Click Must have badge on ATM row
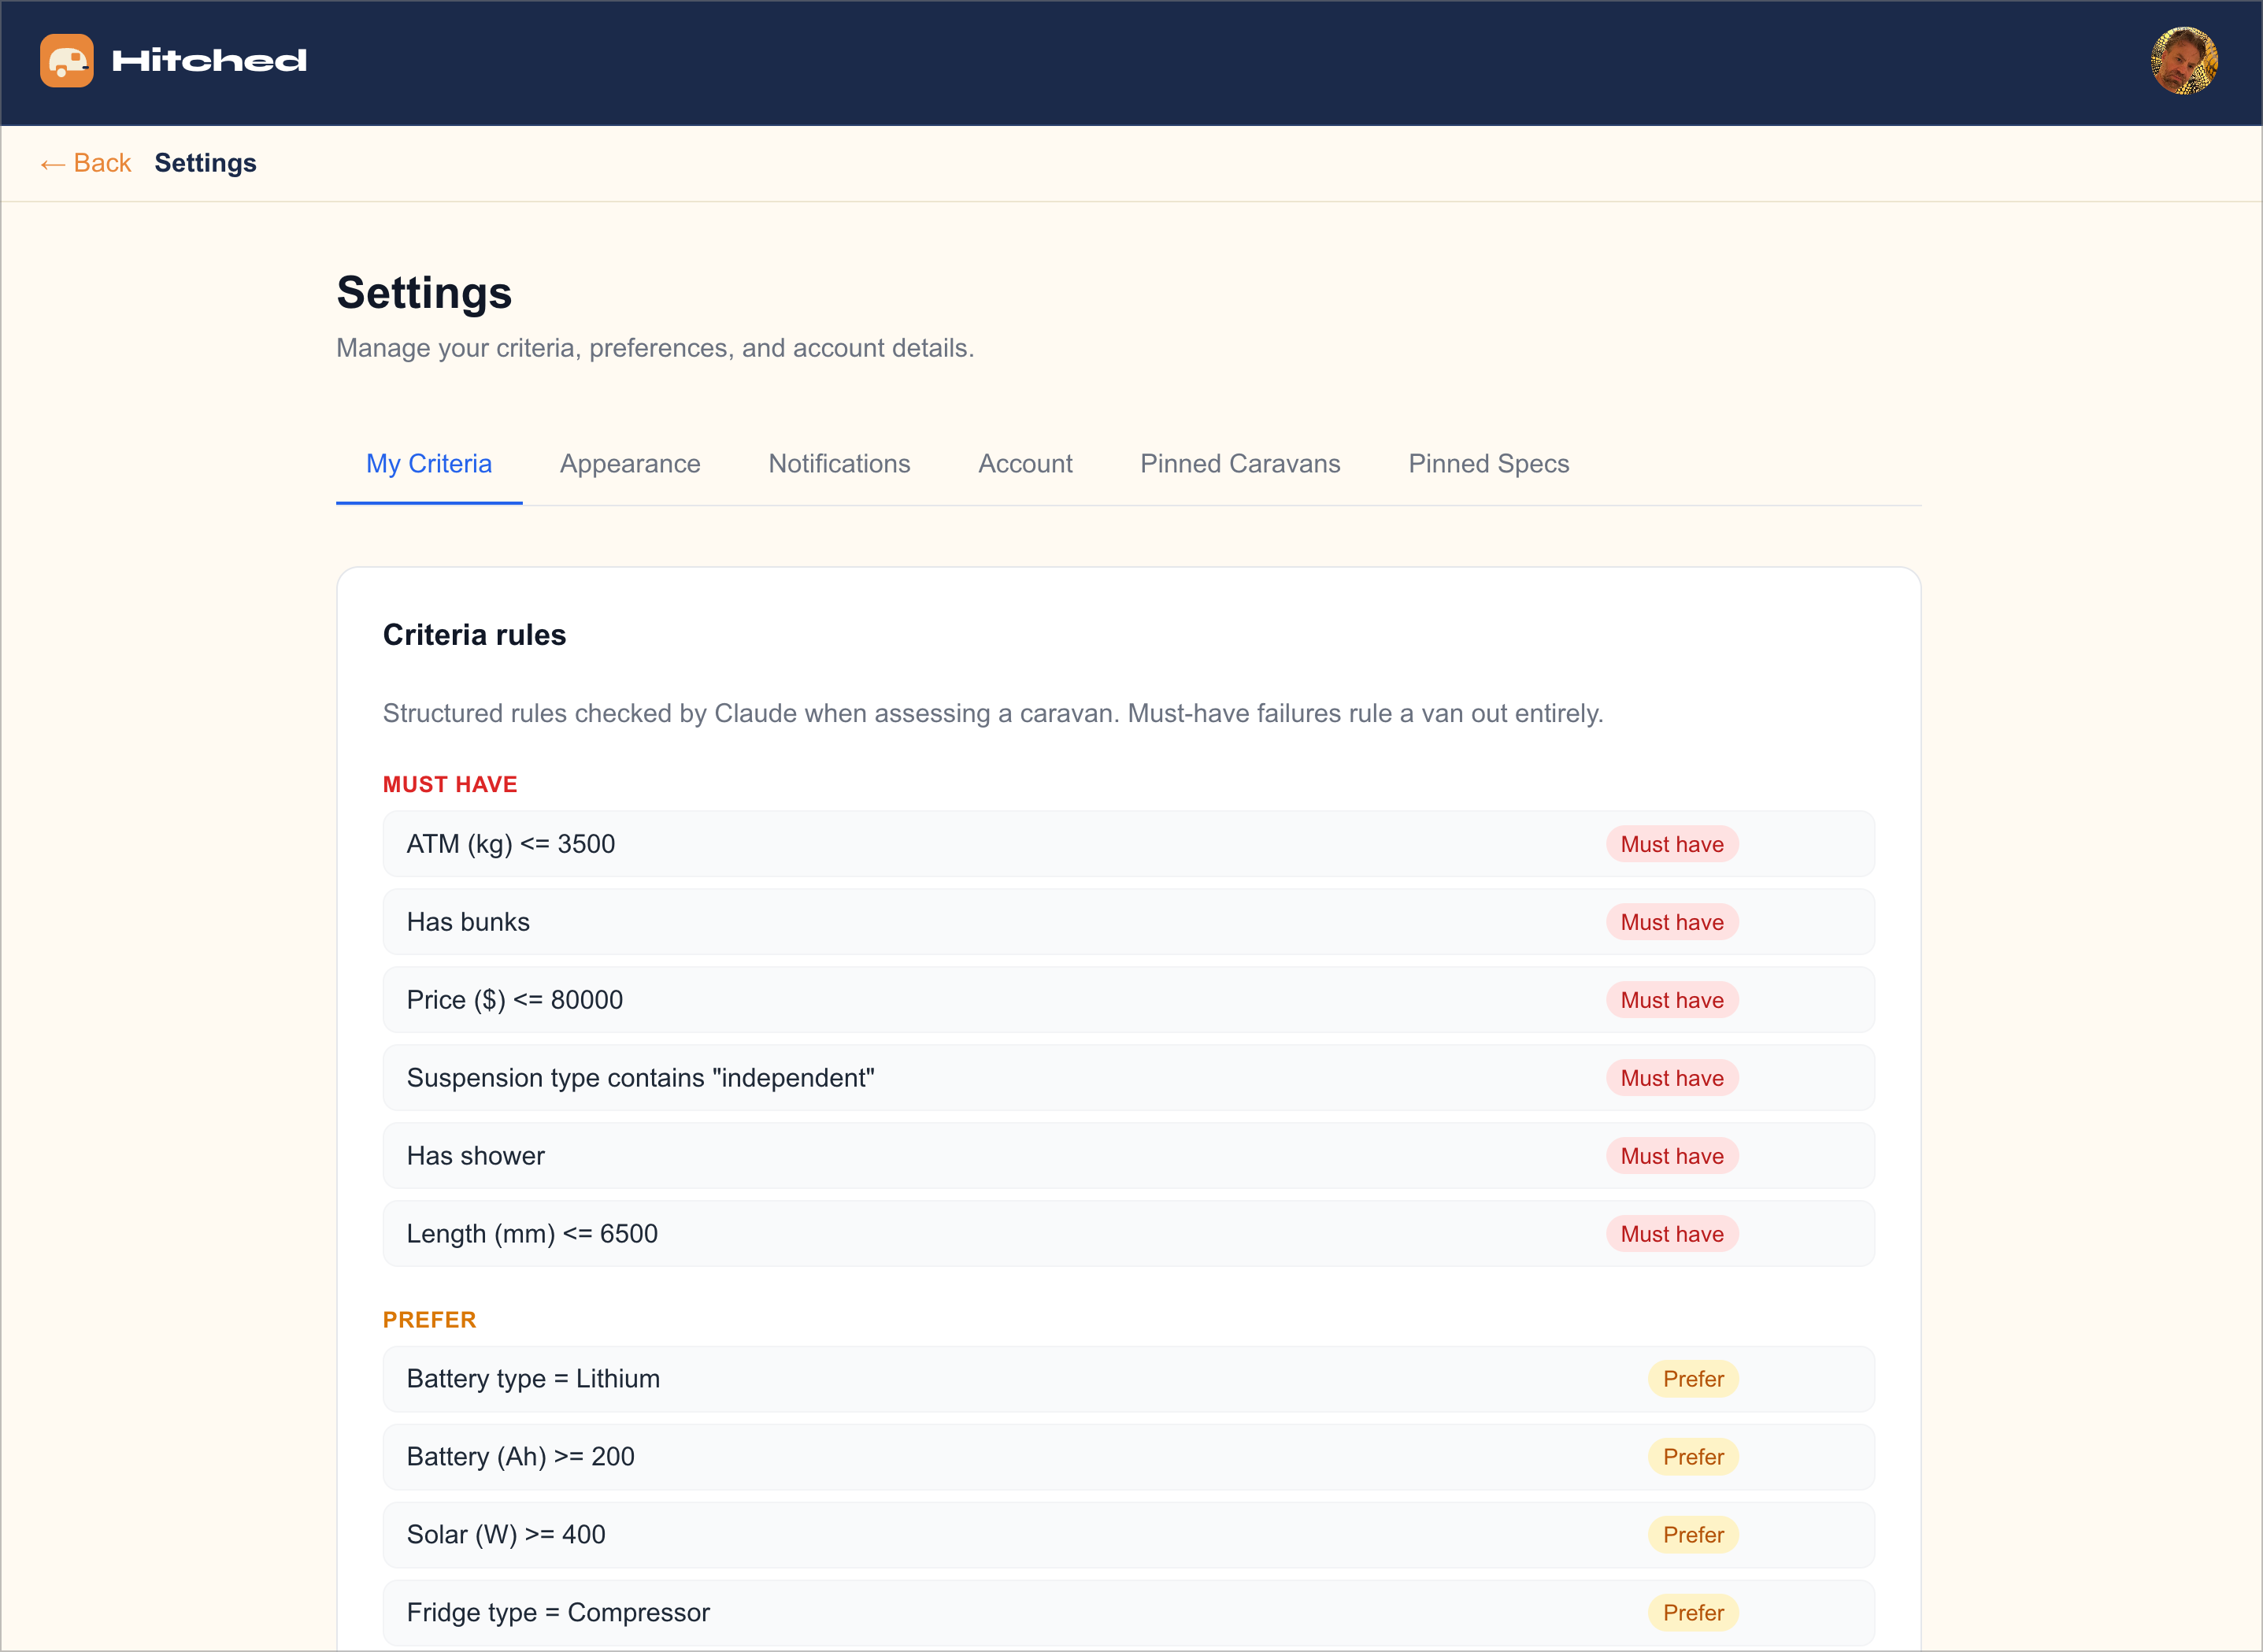The width and height of the screenshot is (2263, 1652). coord(1672,844)
